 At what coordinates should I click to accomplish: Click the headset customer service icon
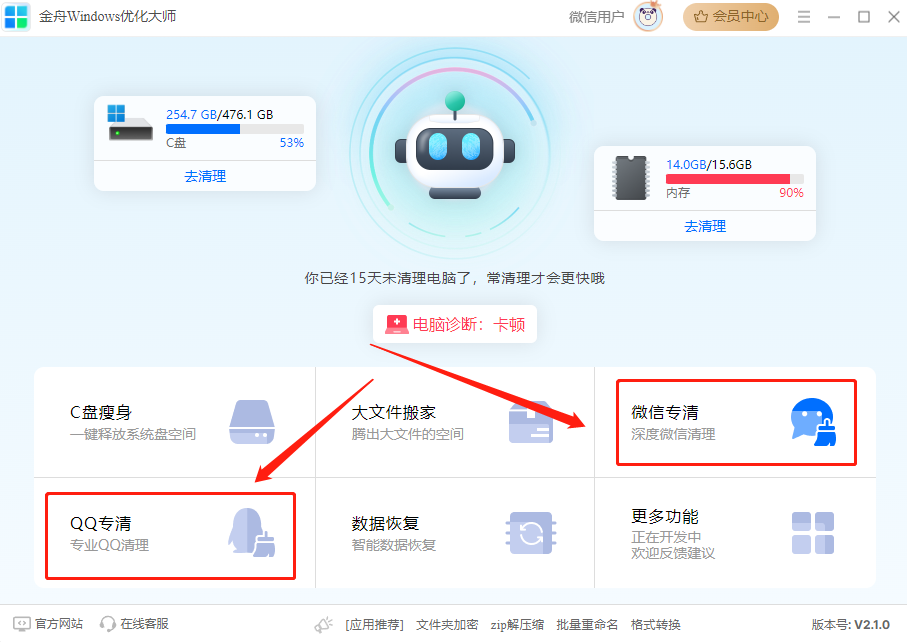[x=108, y=624]
